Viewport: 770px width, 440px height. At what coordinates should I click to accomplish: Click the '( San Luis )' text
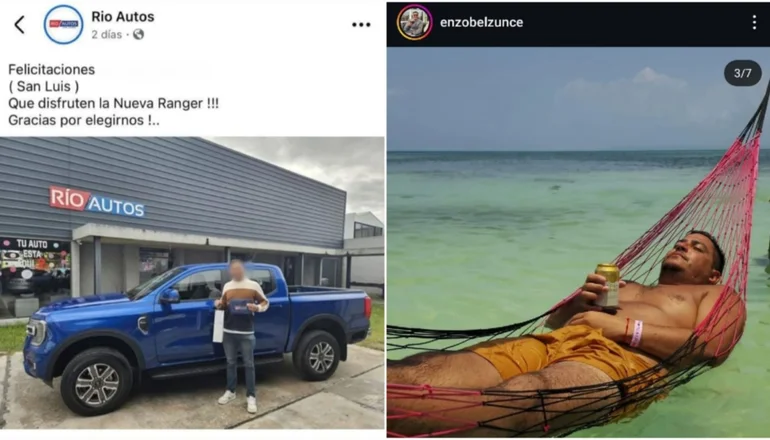click(44, 86)
